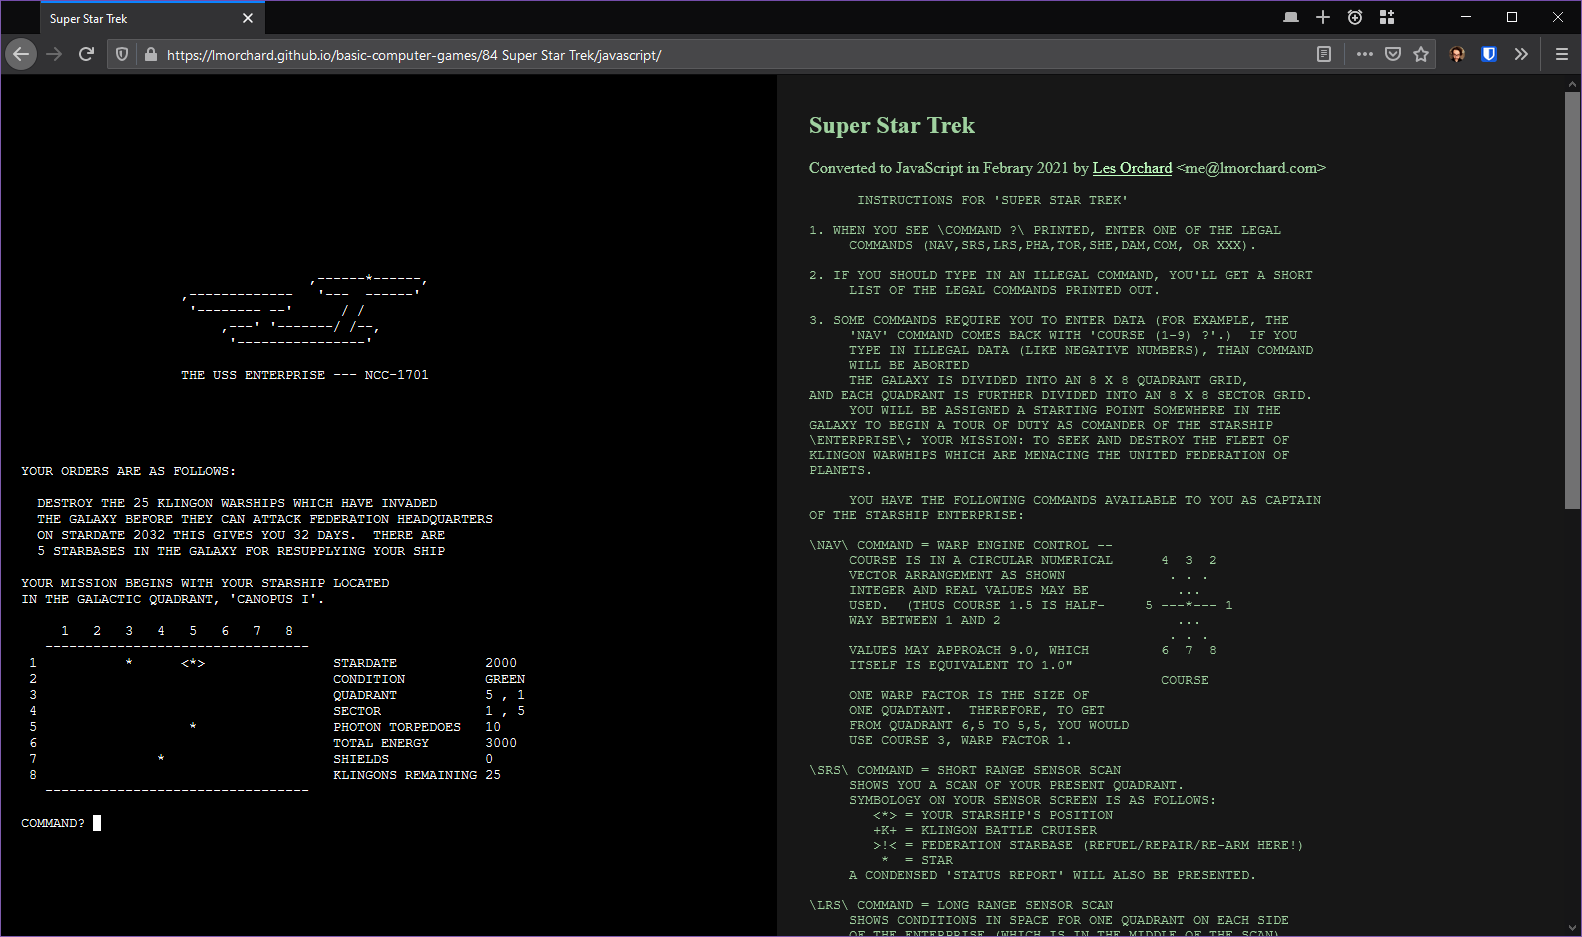
Task: Click the PHOTON TORPEDOES status label
Action: [x=397, y=727]
